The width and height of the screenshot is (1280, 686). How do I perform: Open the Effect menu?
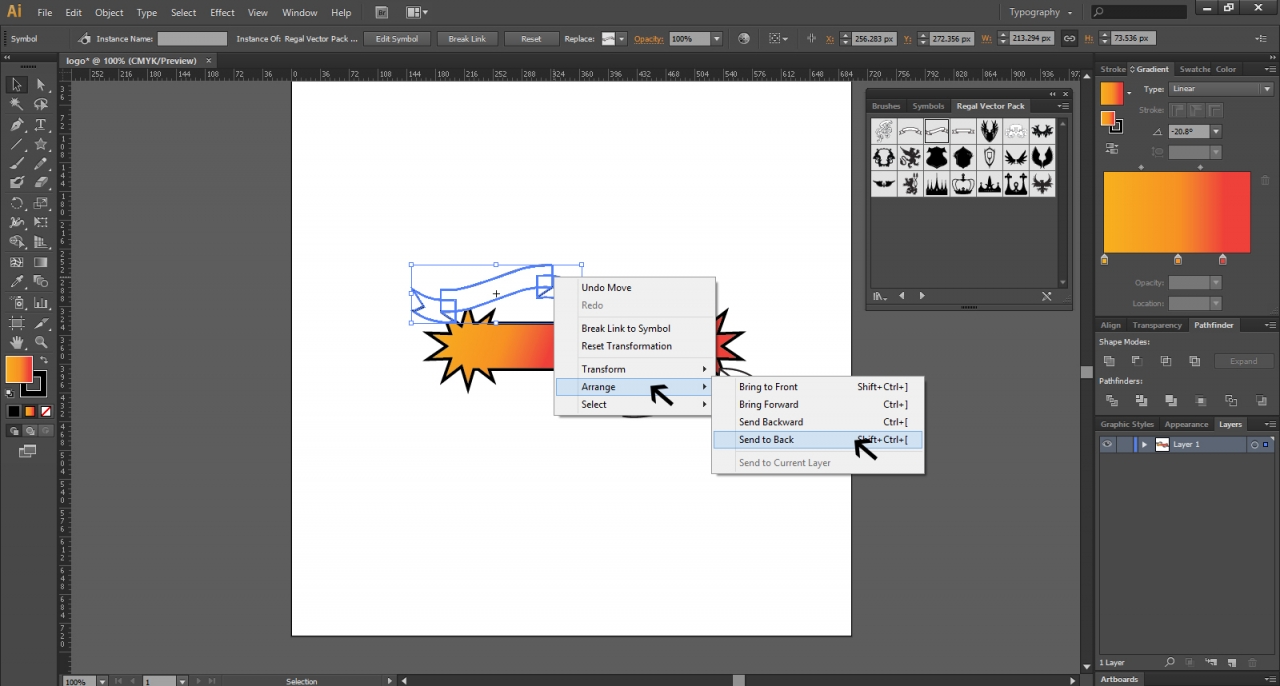pyautogui.click(x=222, y=12)
